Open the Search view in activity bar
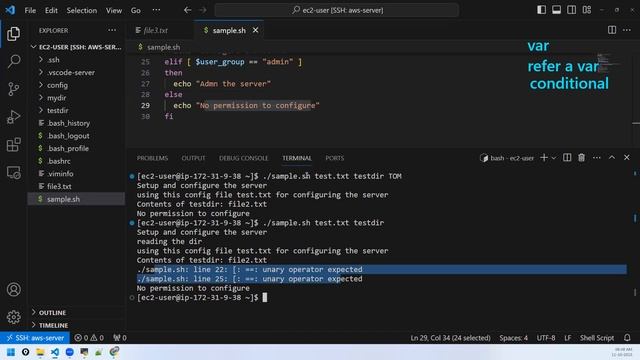 [13, 61]
